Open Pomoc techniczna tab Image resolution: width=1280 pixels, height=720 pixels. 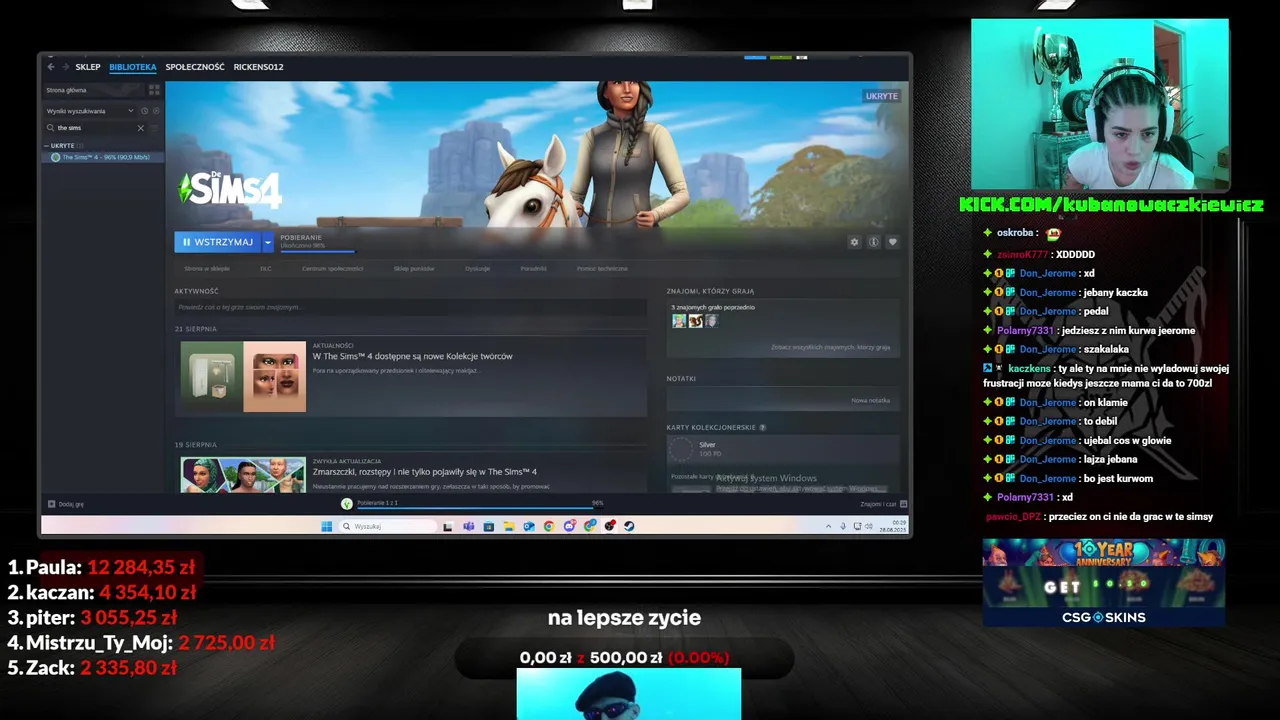click(602, 268)
